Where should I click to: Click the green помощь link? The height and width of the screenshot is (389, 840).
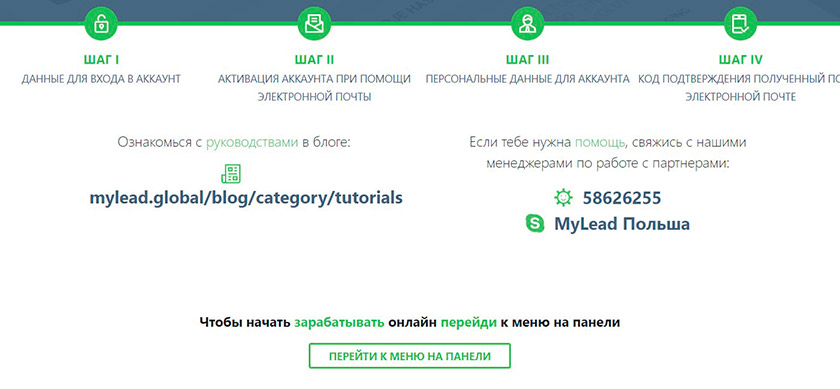pos(600,143)
